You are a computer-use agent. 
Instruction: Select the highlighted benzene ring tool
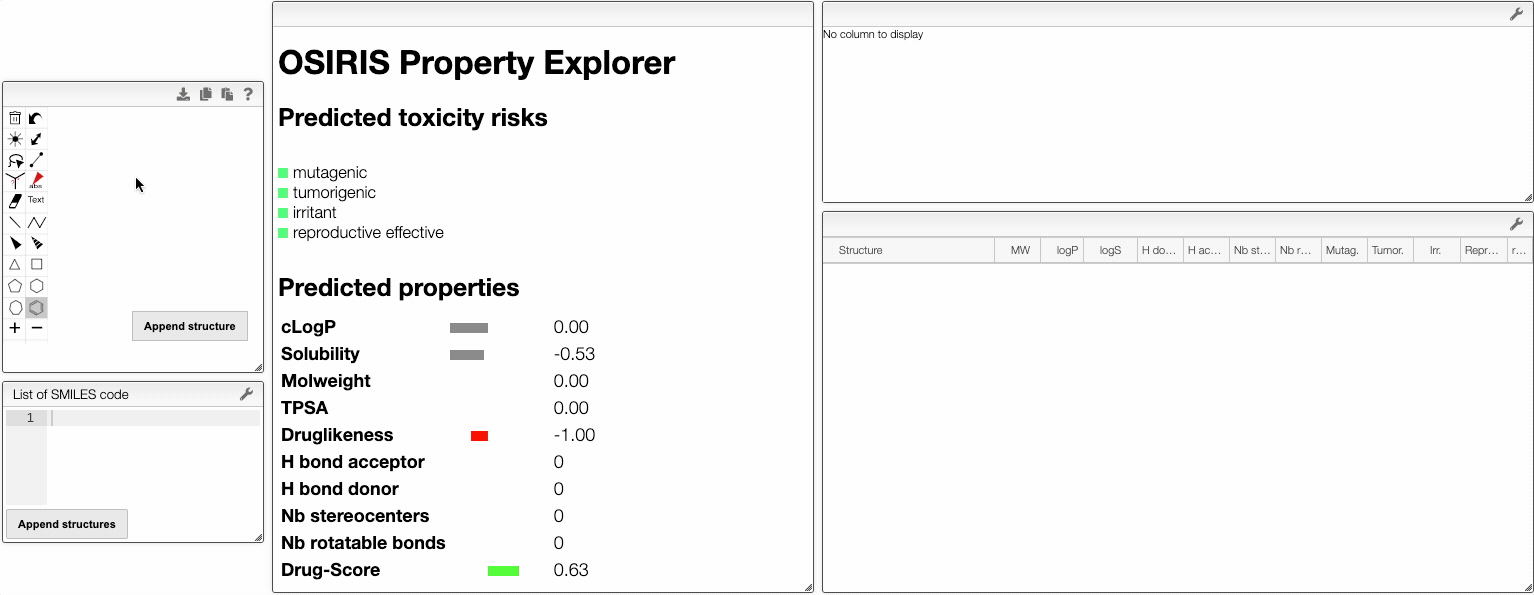(x=36, y=308)
